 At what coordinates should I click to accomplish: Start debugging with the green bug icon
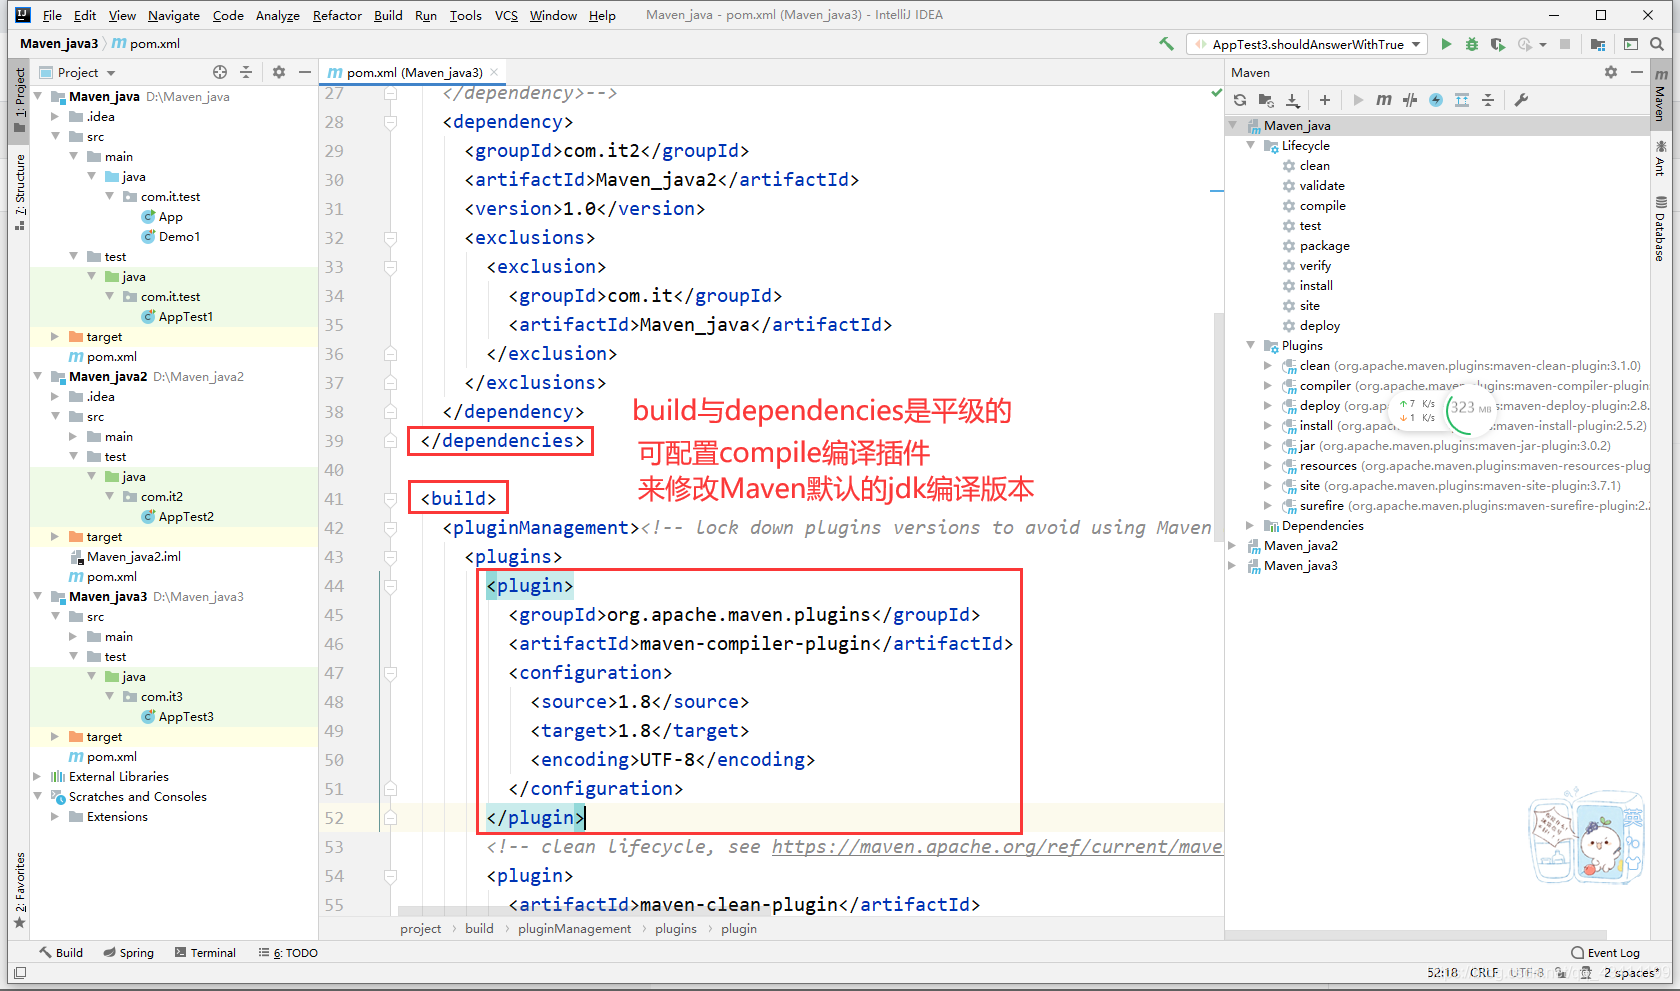pos(1471,44)
